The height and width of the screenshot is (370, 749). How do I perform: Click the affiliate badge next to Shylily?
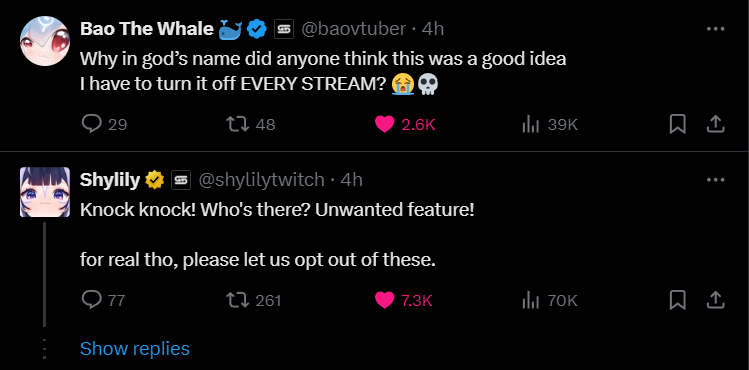(x=181, y=180)
